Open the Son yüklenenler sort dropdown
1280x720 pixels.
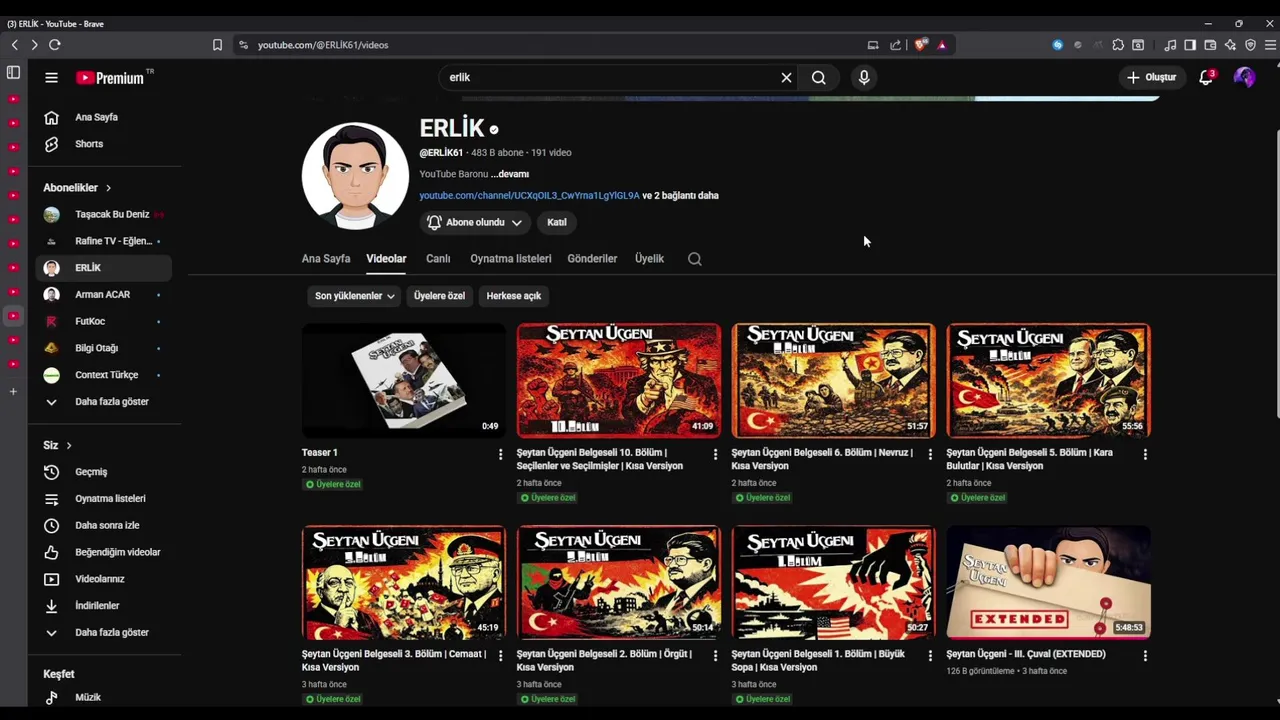pyautogui.click(x=355, y=296)
